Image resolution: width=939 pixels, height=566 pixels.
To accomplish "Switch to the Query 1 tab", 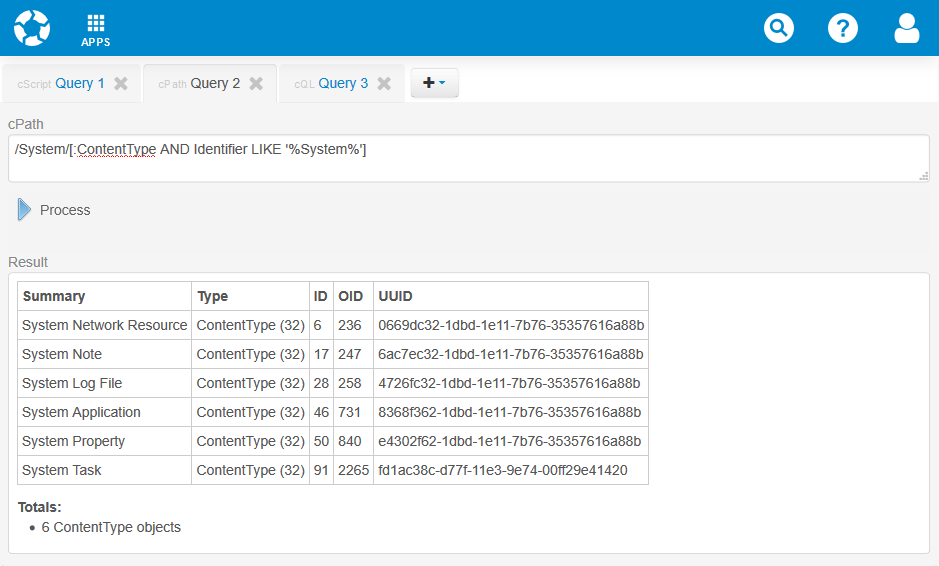I will click(x=80, y=84).
